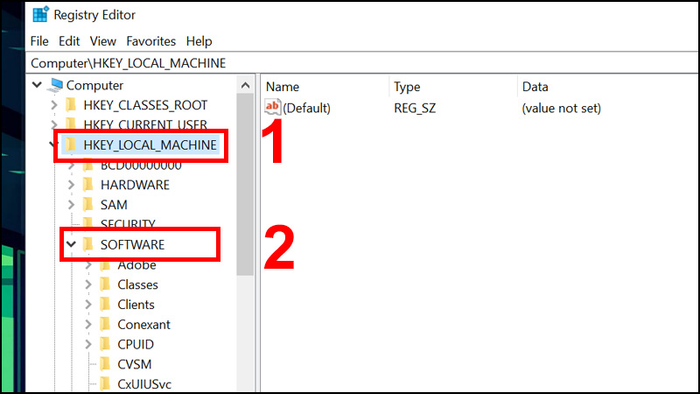This screenshot has width=700, height=394.
Task: Select the CVSM key label
Action: [134, 365]
